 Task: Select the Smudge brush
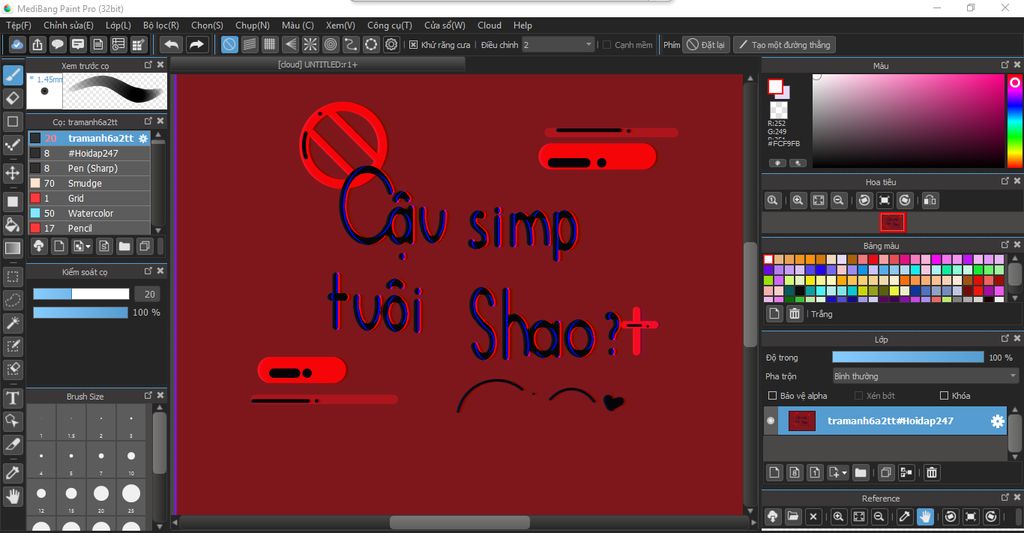point(89,183)
